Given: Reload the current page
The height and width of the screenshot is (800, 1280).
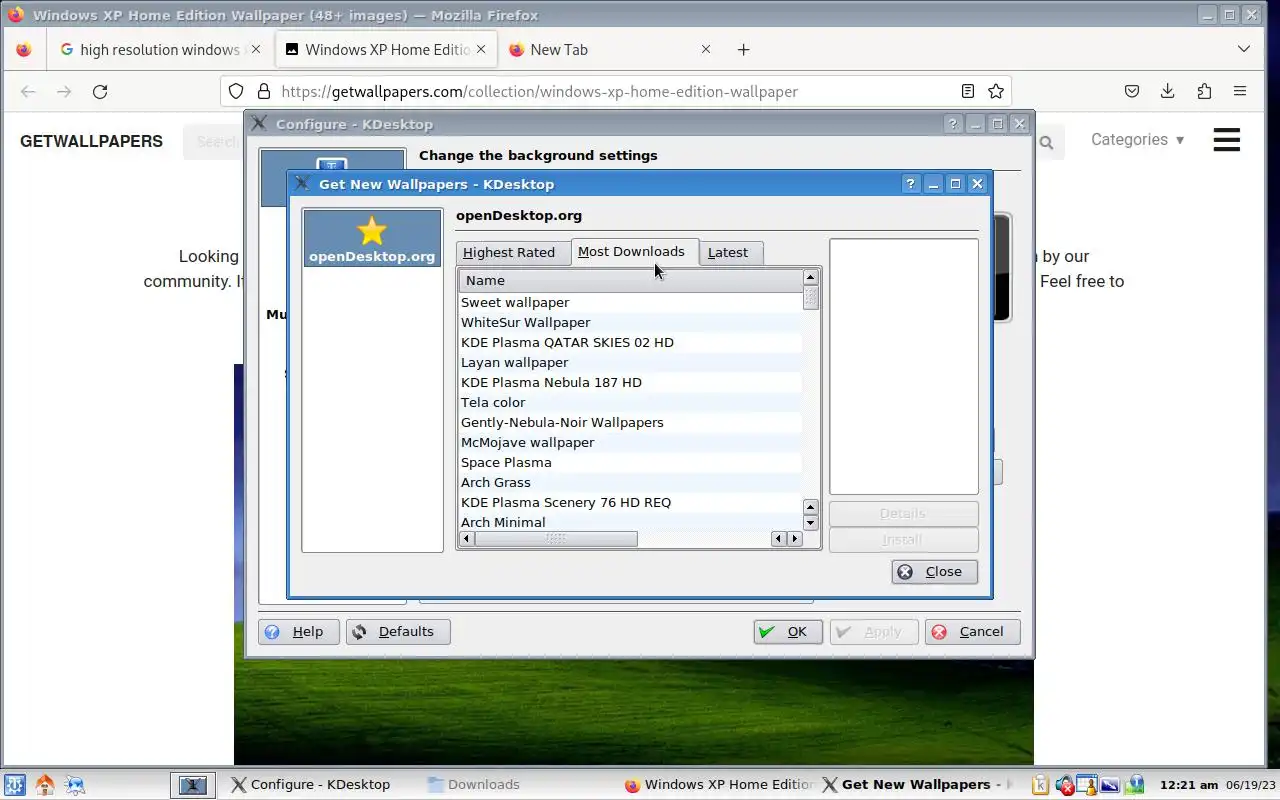Looking at the screenshot, I should click(x=100, y=91).
